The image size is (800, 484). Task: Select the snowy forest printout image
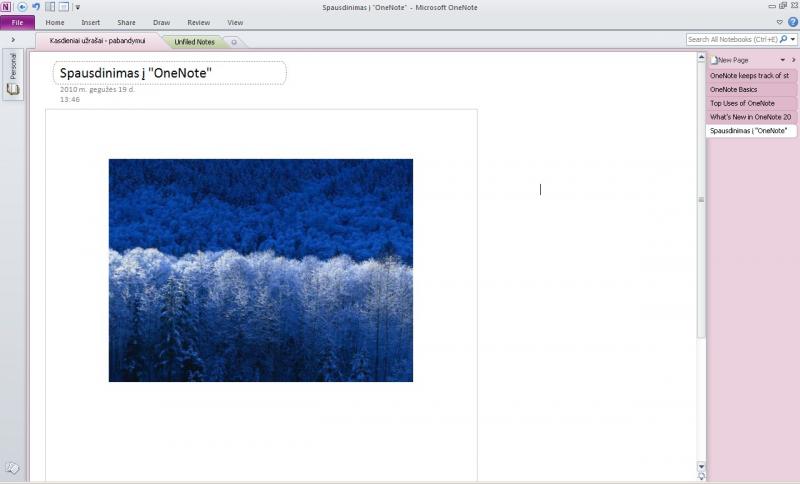coord(261,270)
